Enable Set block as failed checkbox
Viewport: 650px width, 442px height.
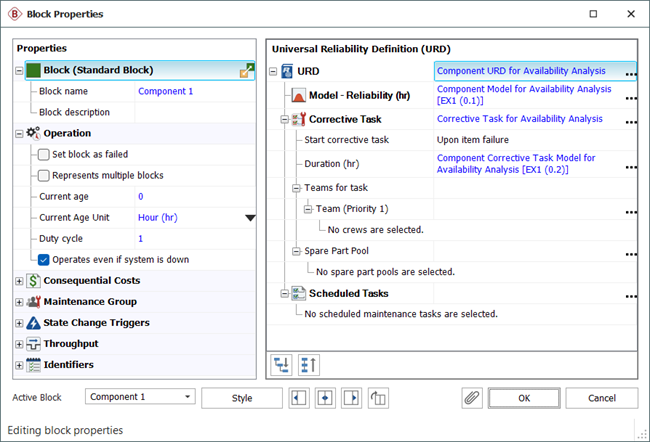(44, 154)
